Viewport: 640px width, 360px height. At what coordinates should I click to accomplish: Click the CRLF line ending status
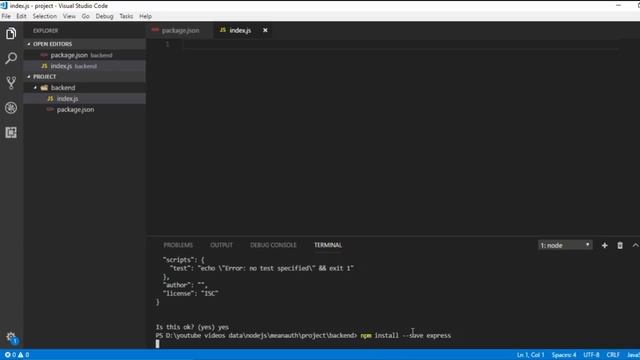coord(613,355)
